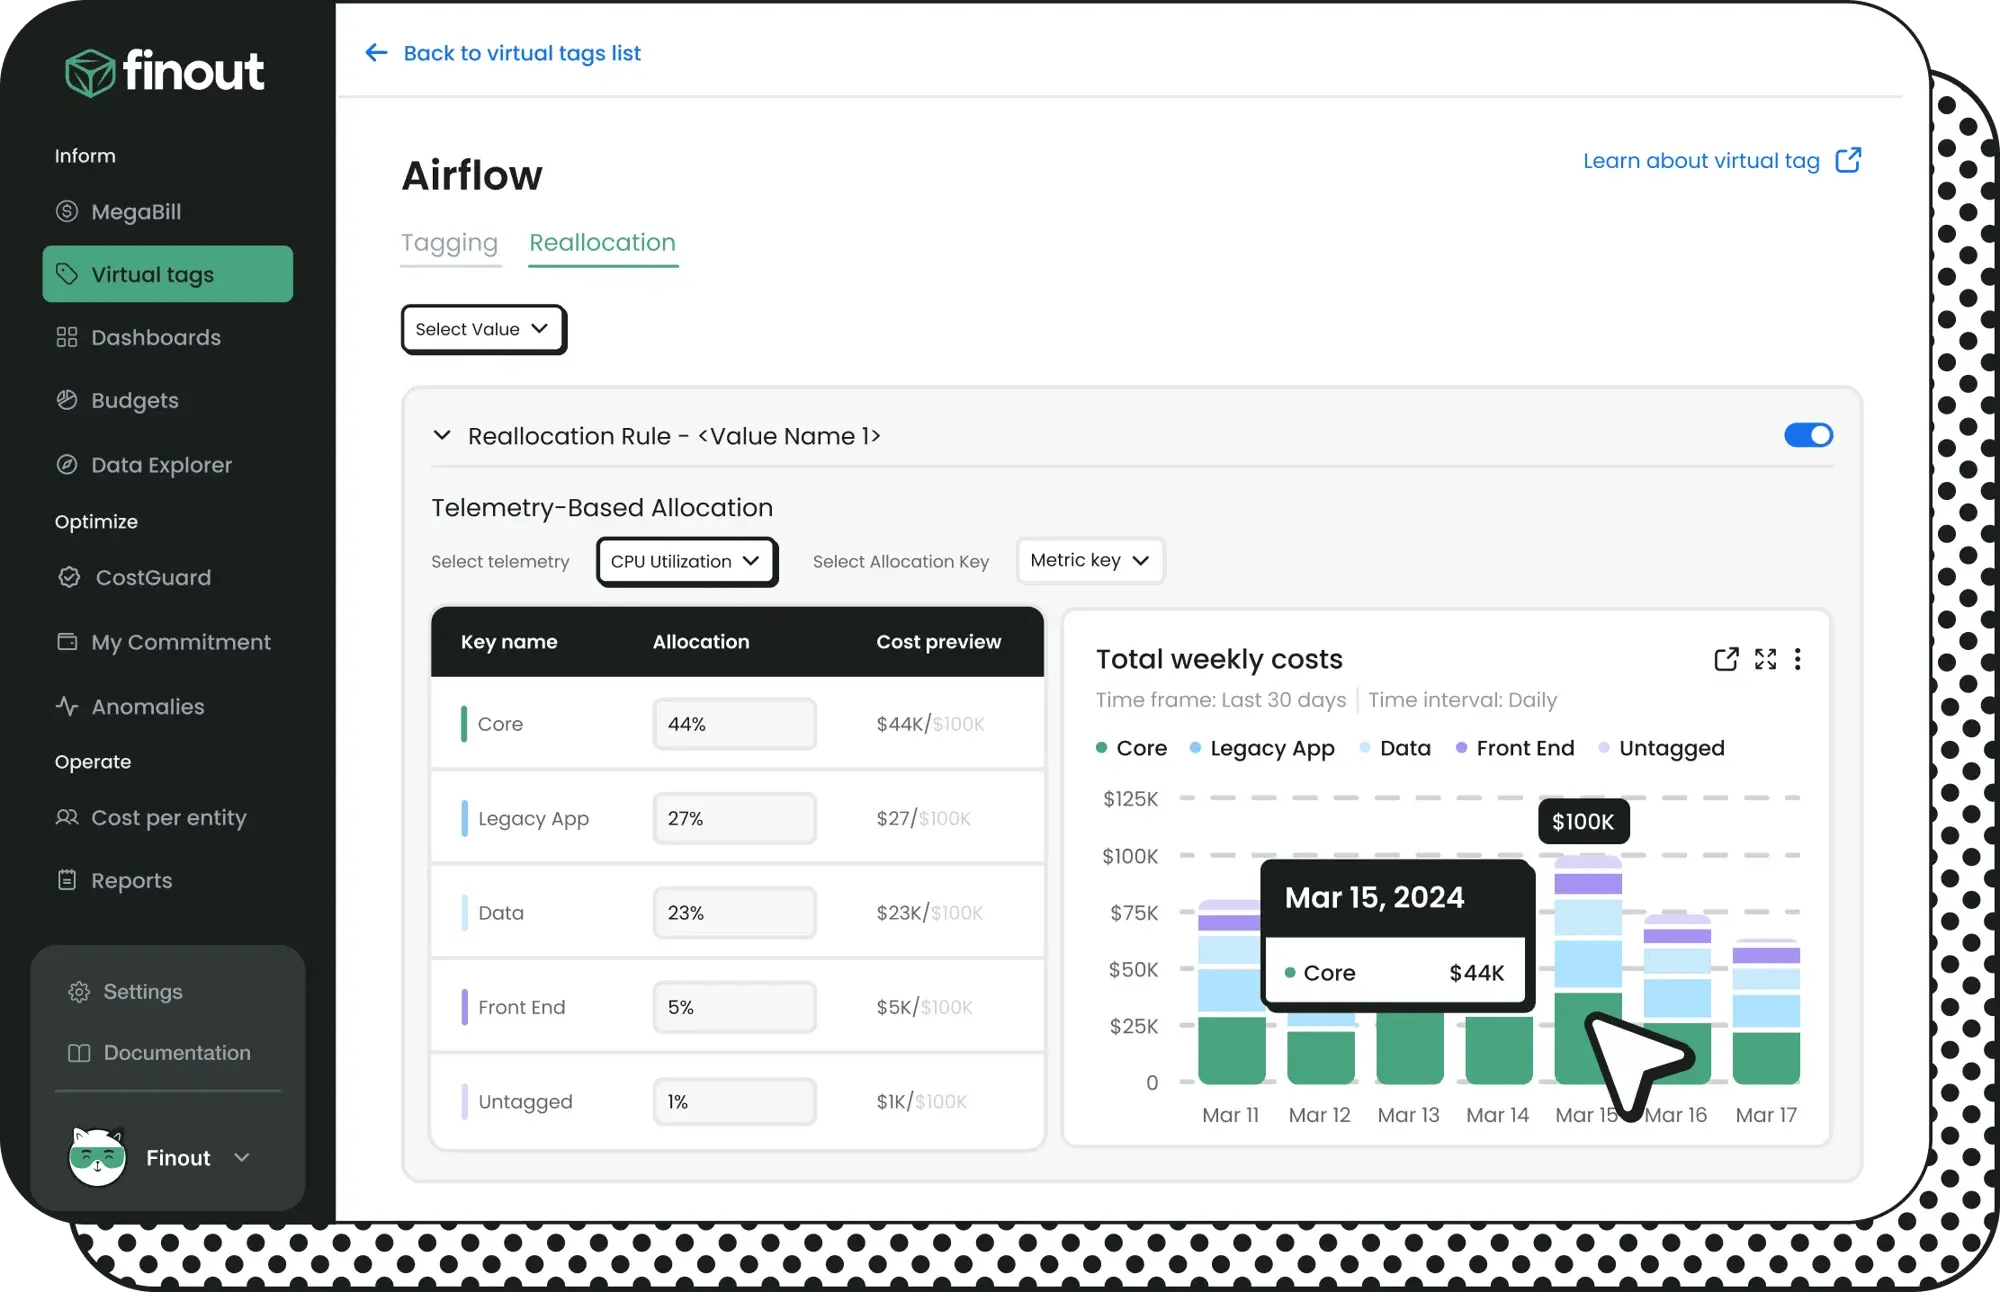
Task: Click the Virtual tags tag icon
Action: 67,274
